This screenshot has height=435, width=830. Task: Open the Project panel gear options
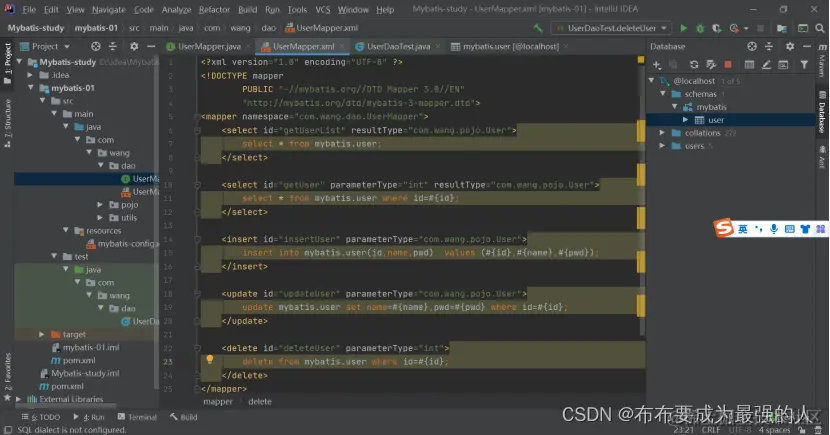click(134, 47)
